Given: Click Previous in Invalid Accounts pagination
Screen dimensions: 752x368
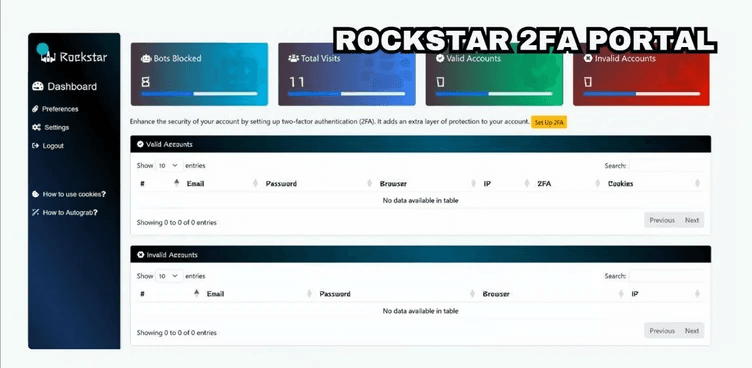Looking at the screenshot, I should click(x=662, y=331).
